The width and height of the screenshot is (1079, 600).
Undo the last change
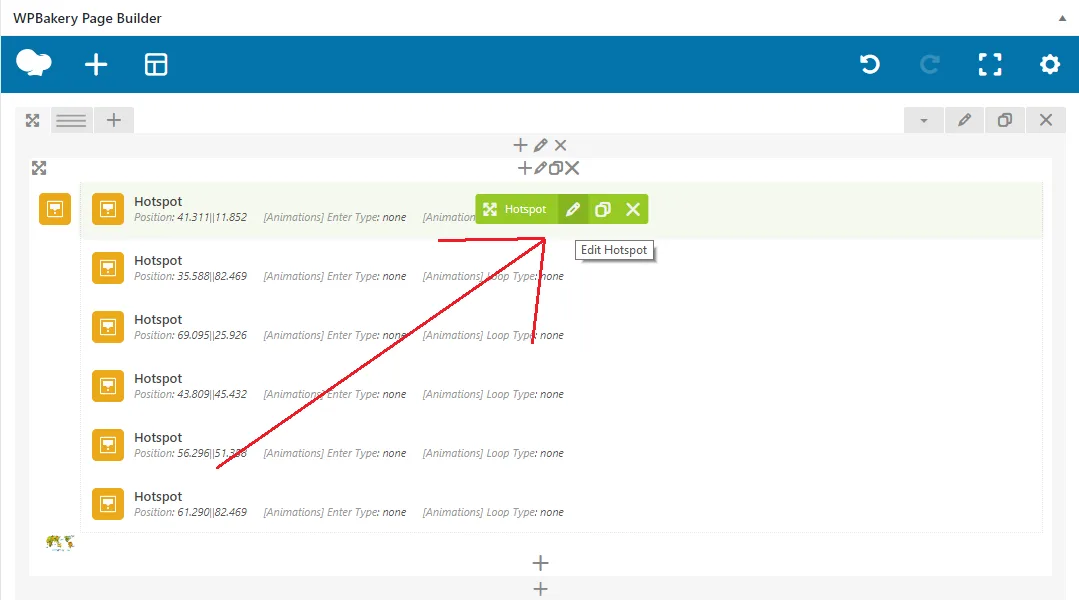(x=870, y=65)
